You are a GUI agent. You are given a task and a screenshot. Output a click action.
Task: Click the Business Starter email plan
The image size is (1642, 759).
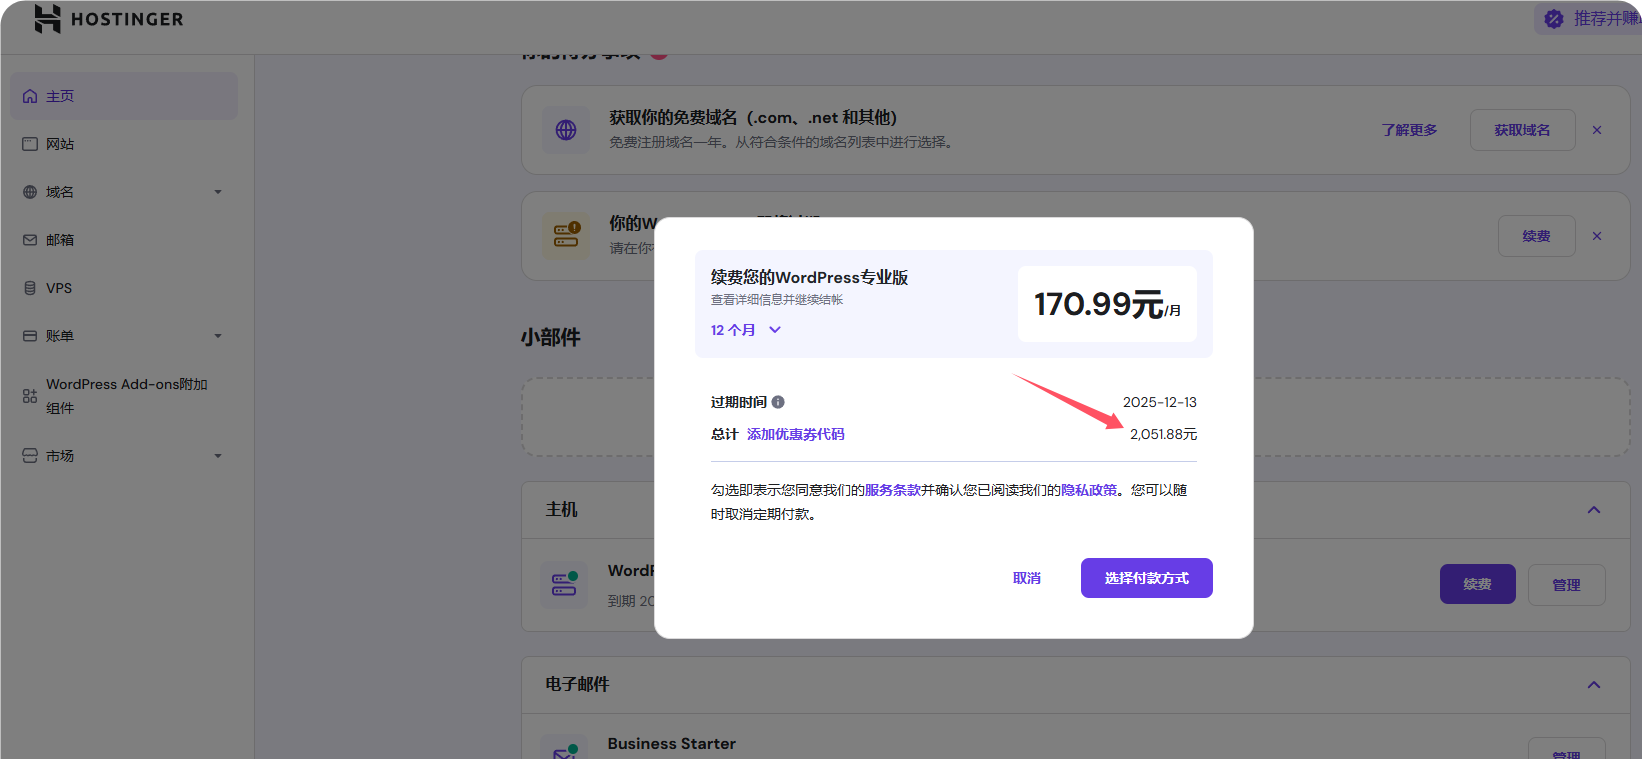[672, 744]
